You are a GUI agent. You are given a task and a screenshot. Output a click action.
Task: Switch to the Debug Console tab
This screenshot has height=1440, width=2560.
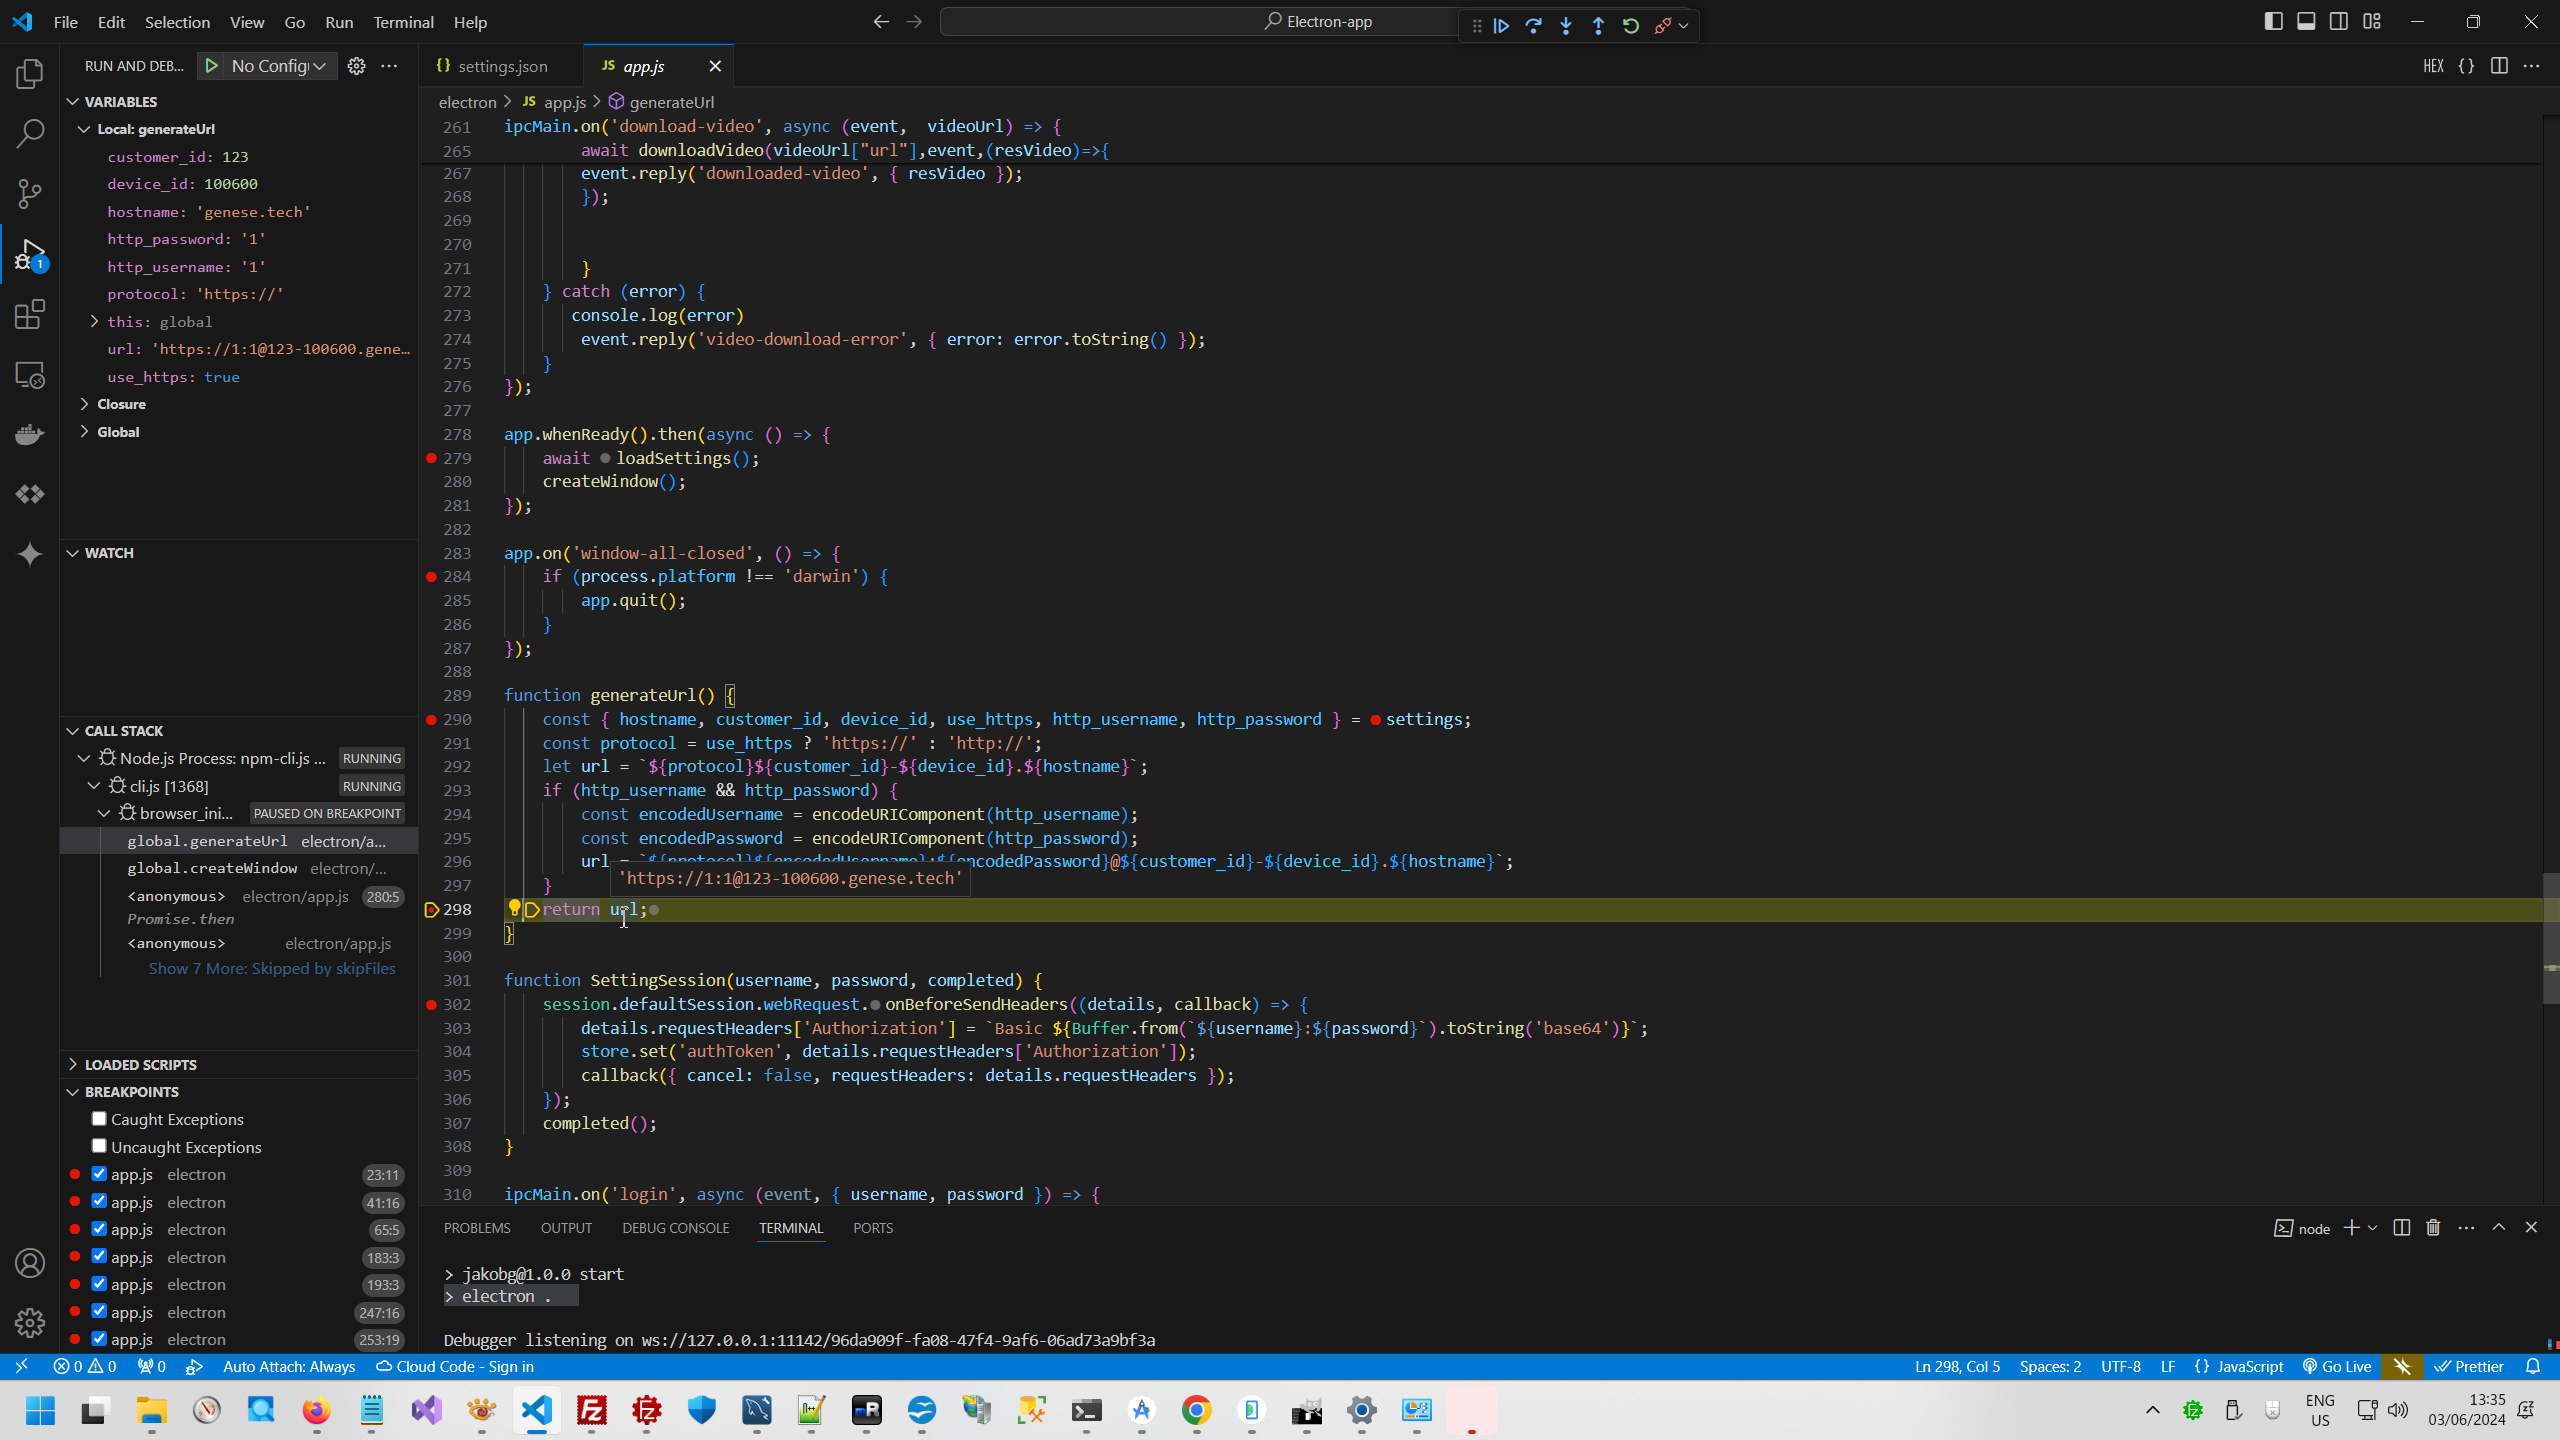675,1228
